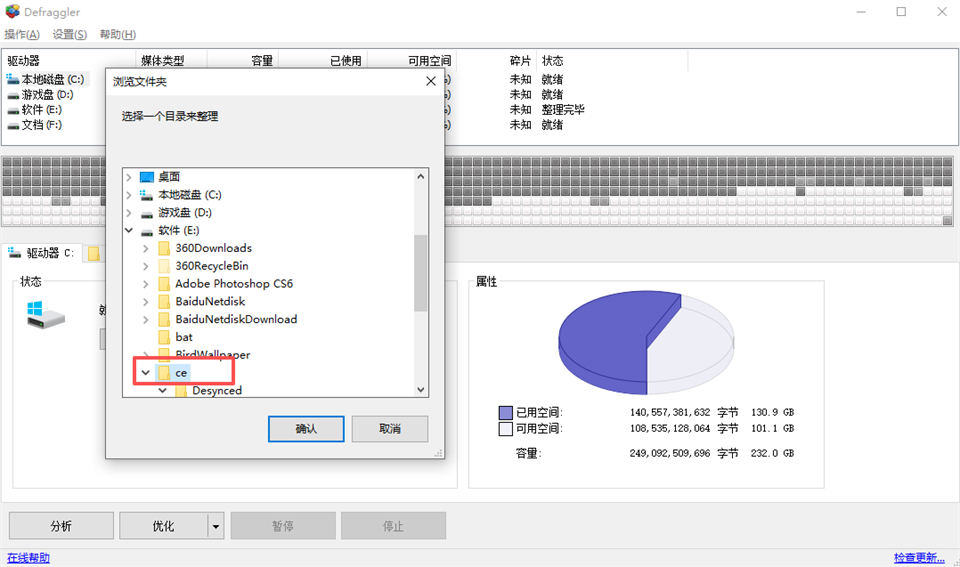This screenshot has height=567, width=960.
Task: Click the Defraggler app icon in title bar
Action: pos(12,12)
